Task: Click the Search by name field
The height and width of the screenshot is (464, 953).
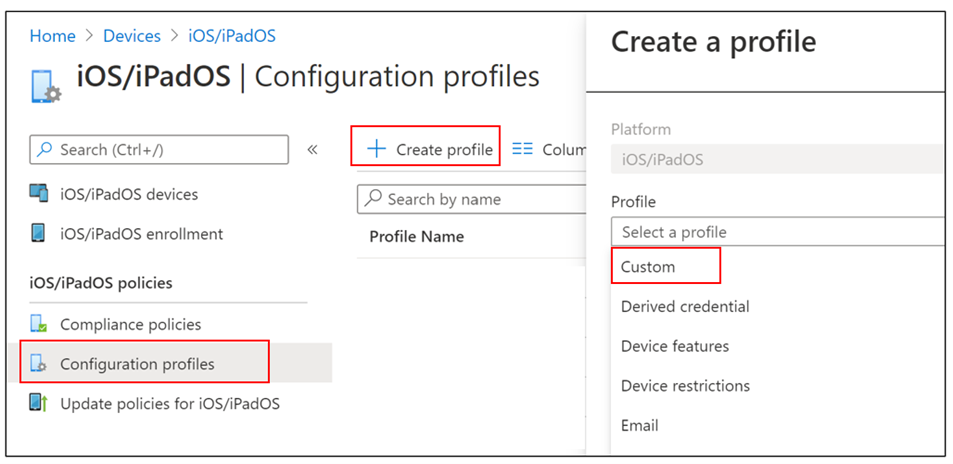Action: (472, 199)
